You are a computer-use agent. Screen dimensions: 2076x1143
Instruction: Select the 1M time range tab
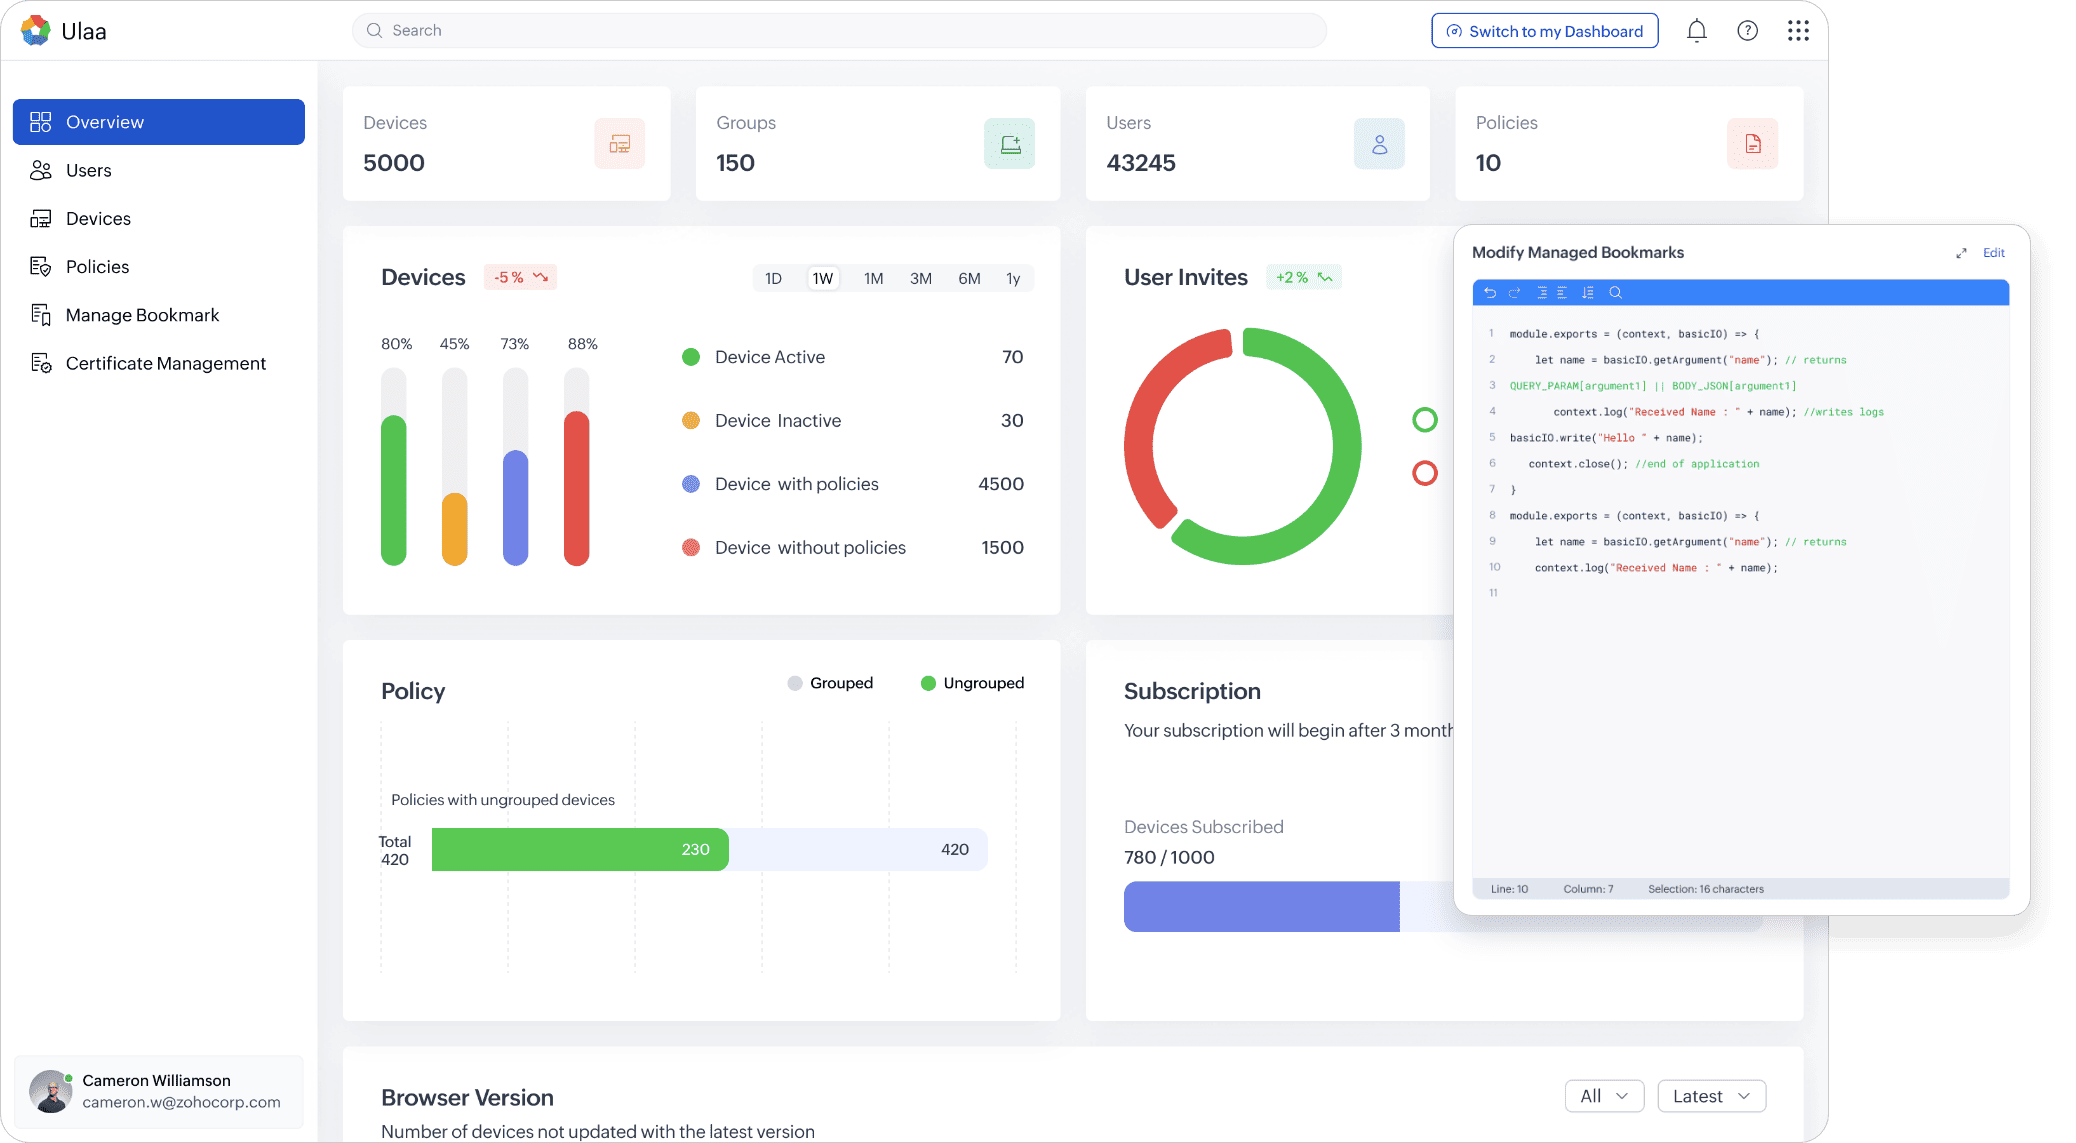[873, 279]
